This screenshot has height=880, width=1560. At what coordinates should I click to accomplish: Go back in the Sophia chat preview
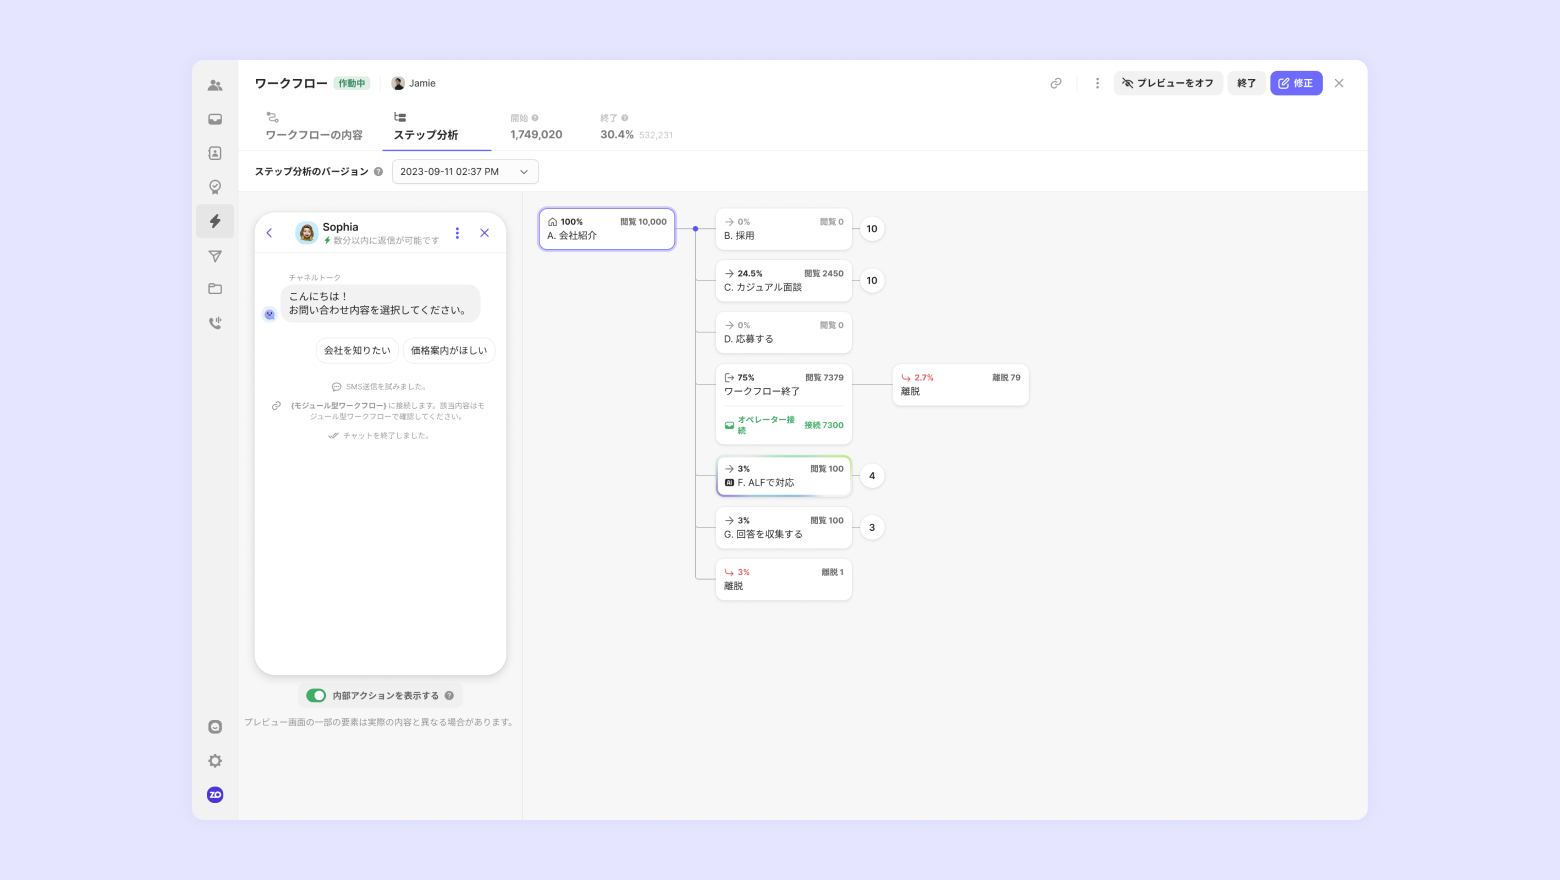click(269, 233)
